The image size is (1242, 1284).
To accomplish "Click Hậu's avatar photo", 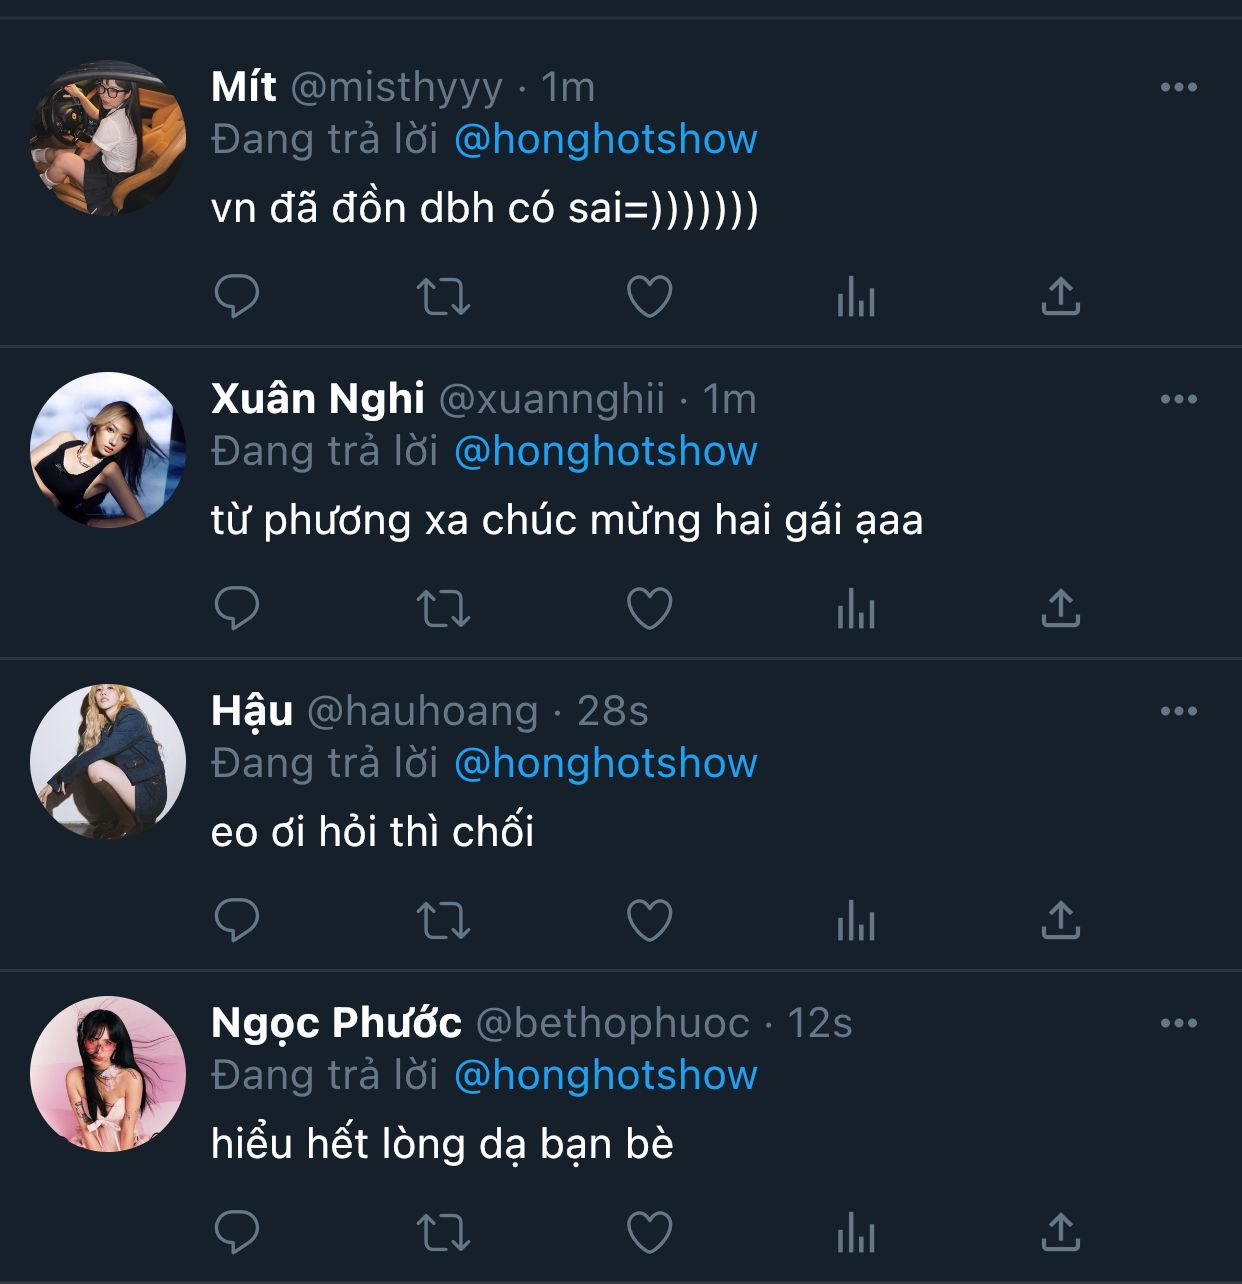I will pyautogui.click(x=108, y=762).
